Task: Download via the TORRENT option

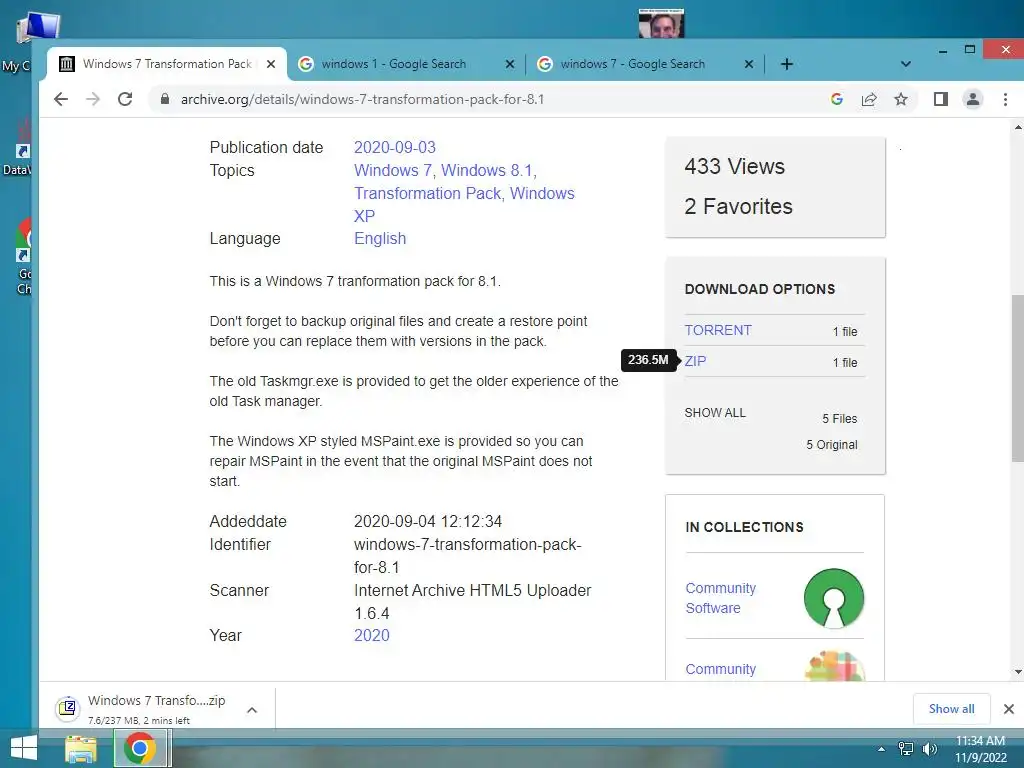Action: 718,330
